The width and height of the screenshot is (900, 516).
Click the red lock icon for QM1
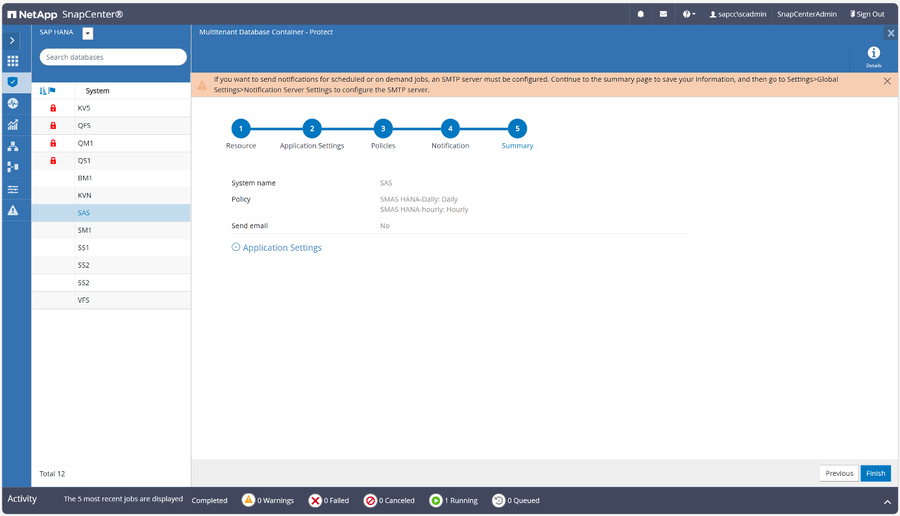53,143
